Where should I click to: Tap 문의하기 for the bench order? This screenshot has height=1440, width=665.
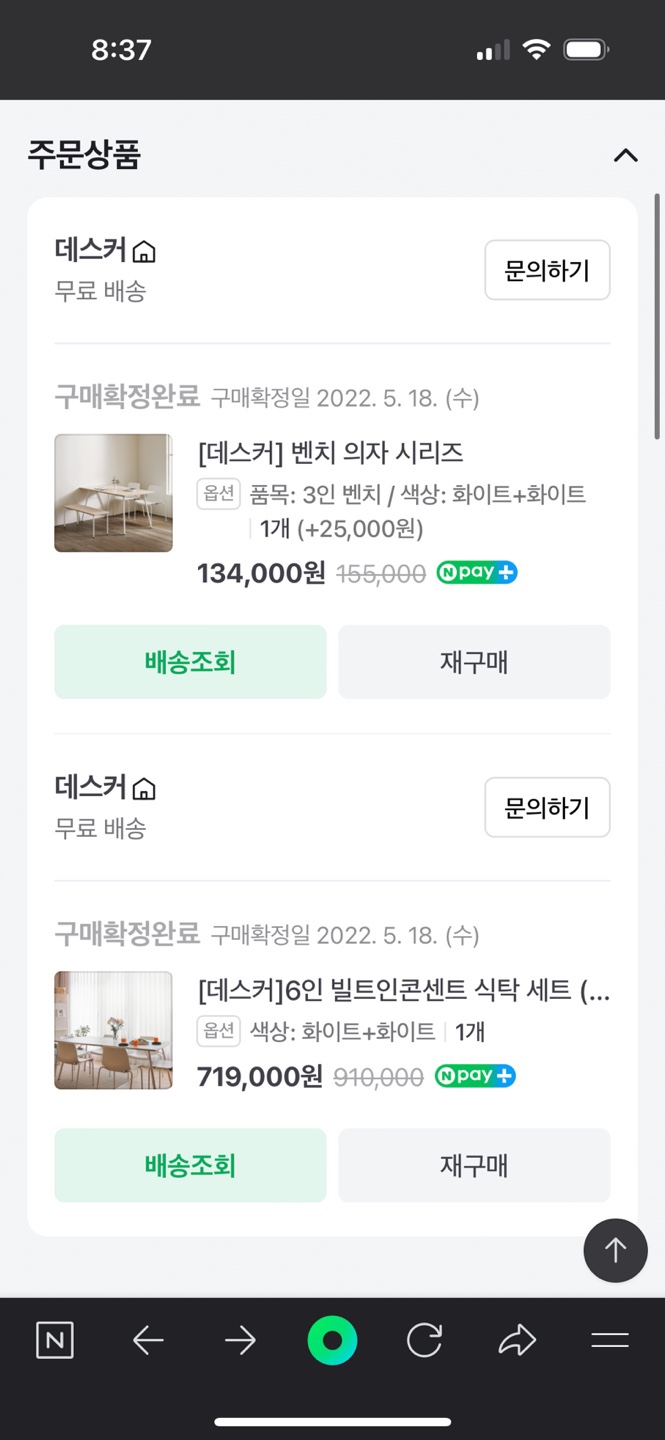click(547, 270)
